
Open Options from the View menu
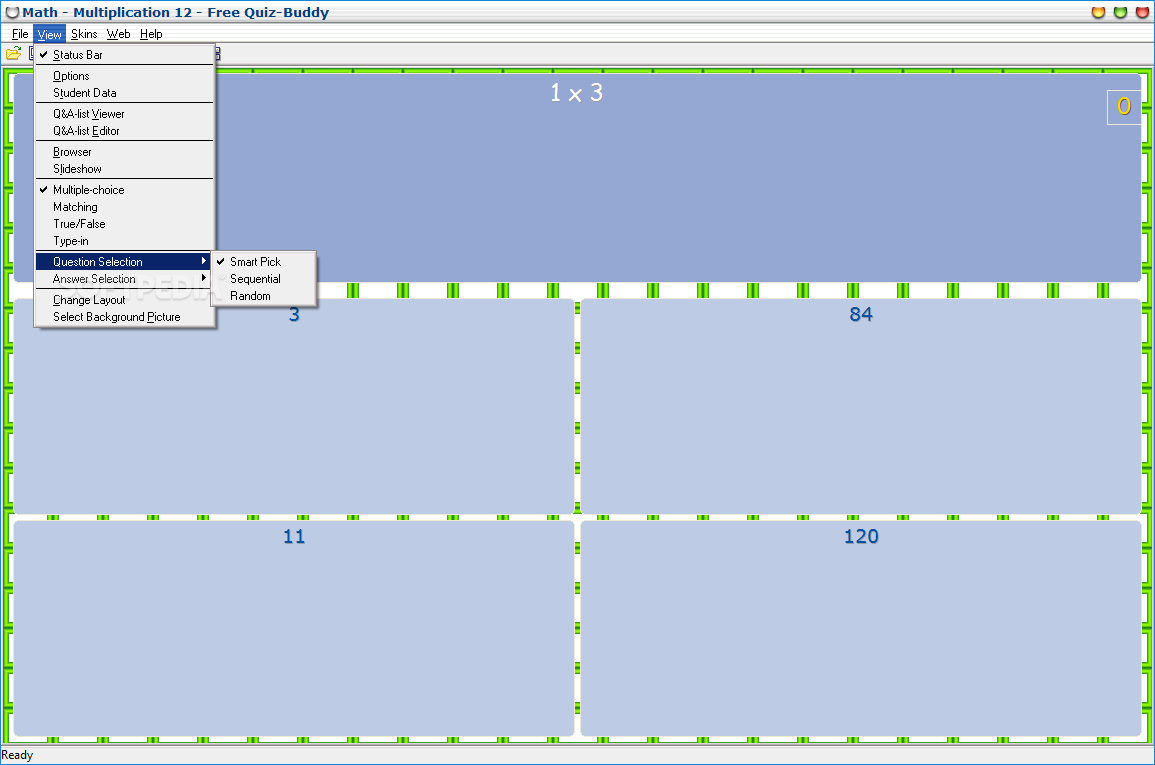(124, 76)
